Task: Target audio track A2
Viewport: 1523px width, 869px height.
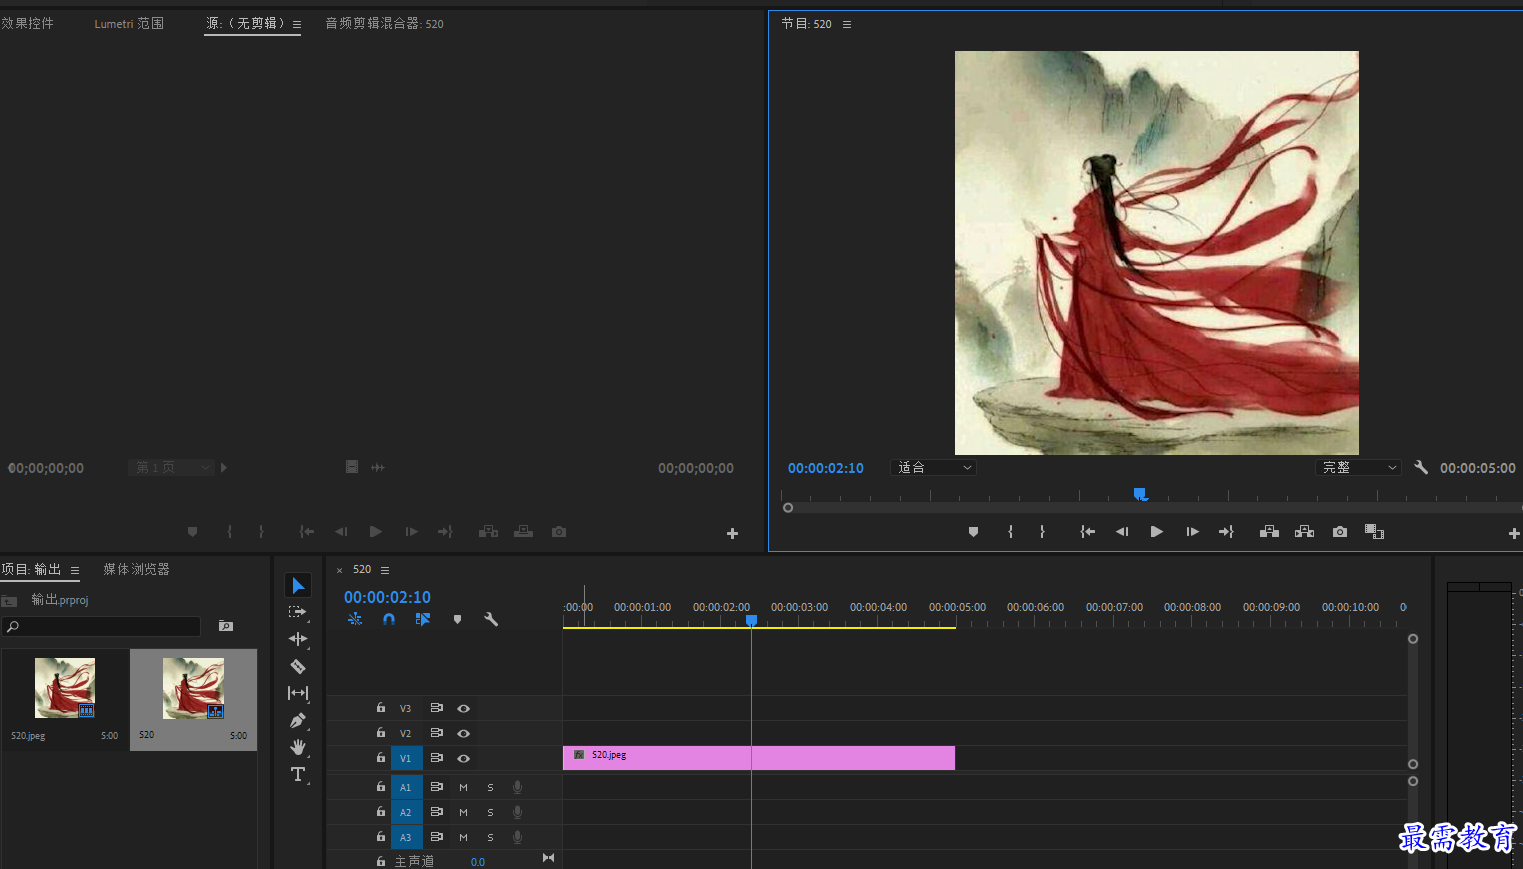Action: [406, 812]
